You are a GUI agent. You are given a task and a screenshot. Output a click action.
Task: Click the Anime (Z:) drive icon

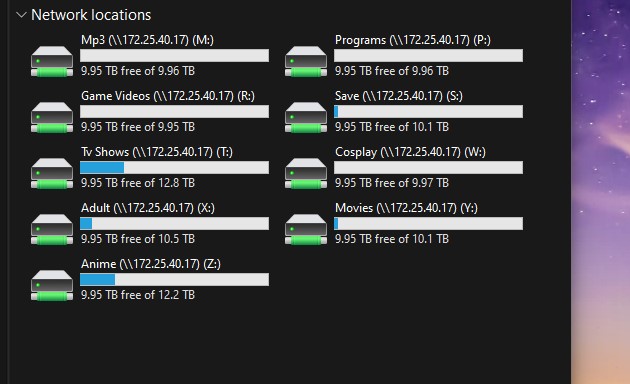52,285
